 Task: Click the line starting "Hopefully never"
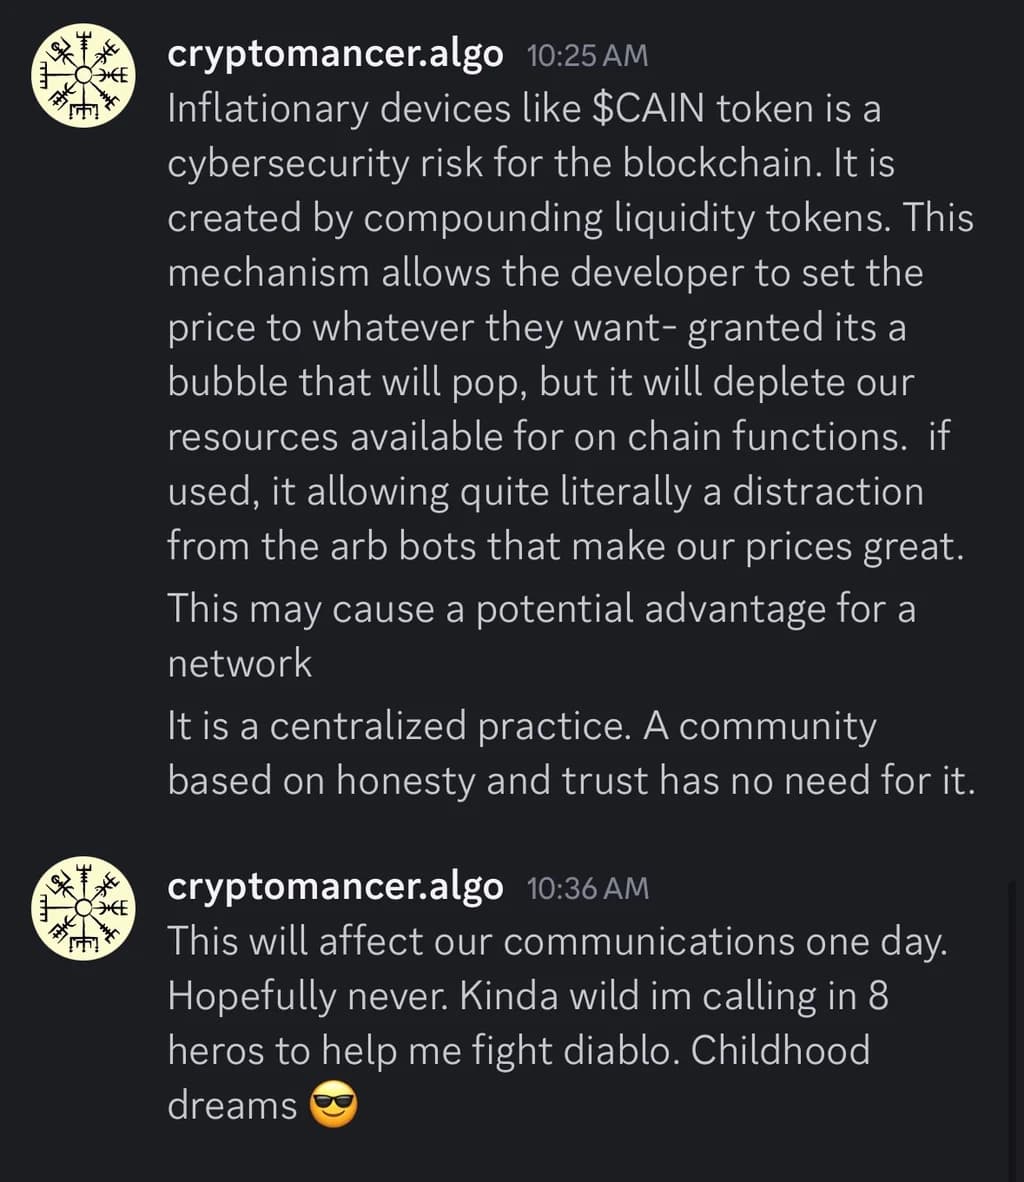[x=527, y=996]
